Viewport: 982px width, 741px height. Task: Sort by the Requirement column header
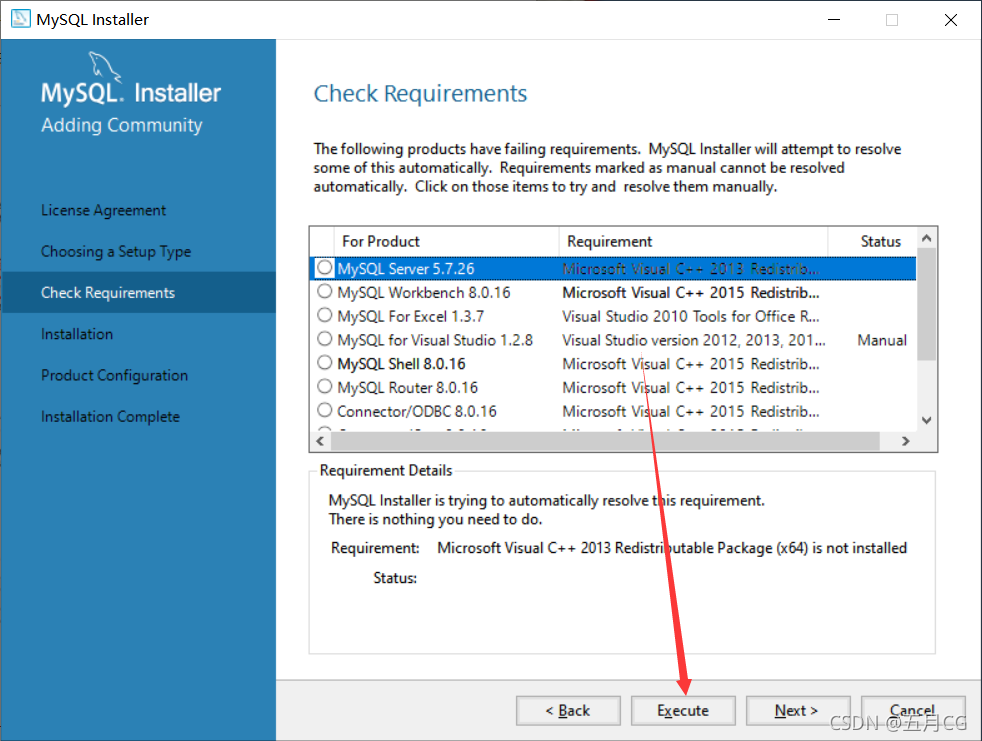tap(693, 241)
